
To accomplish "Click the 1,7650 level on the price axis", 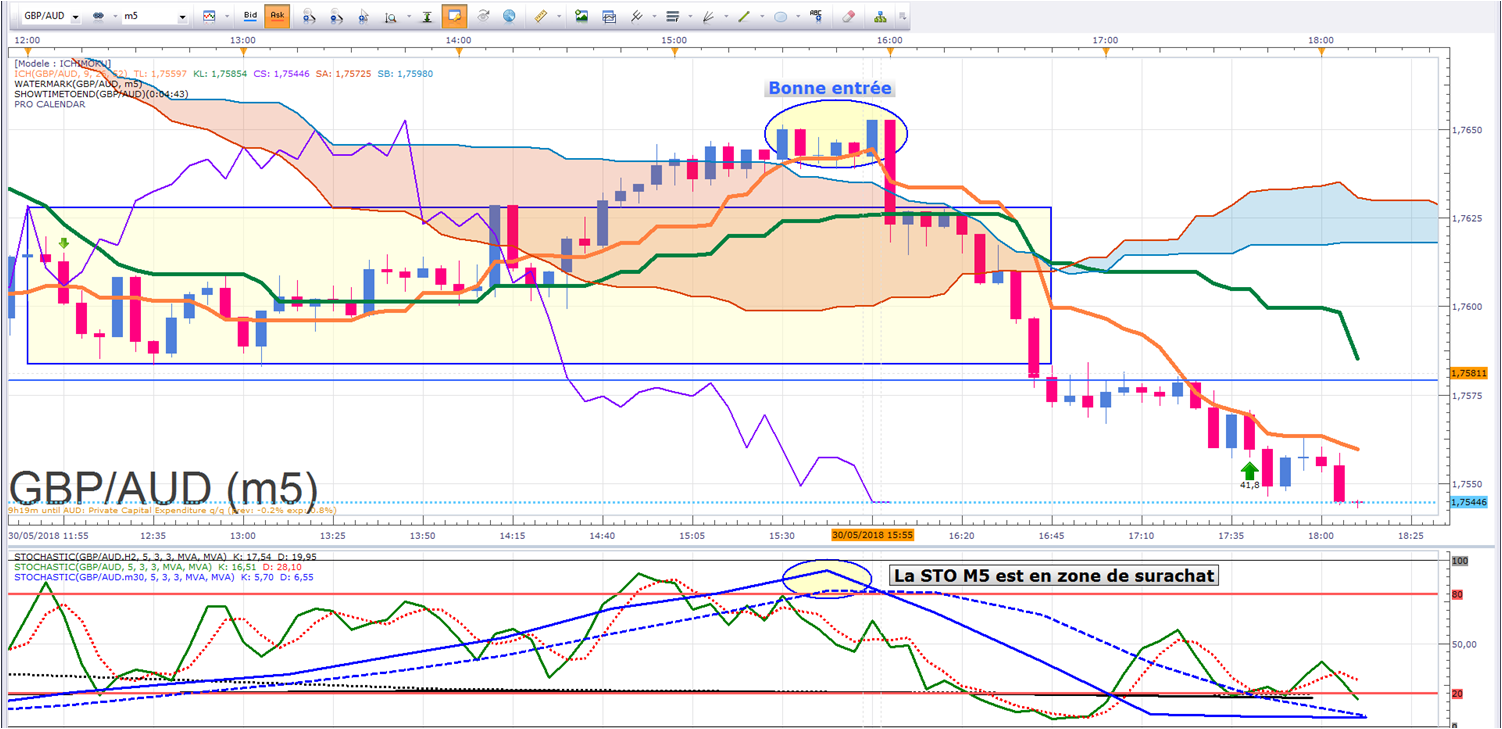I will [x=1466, y=131].
